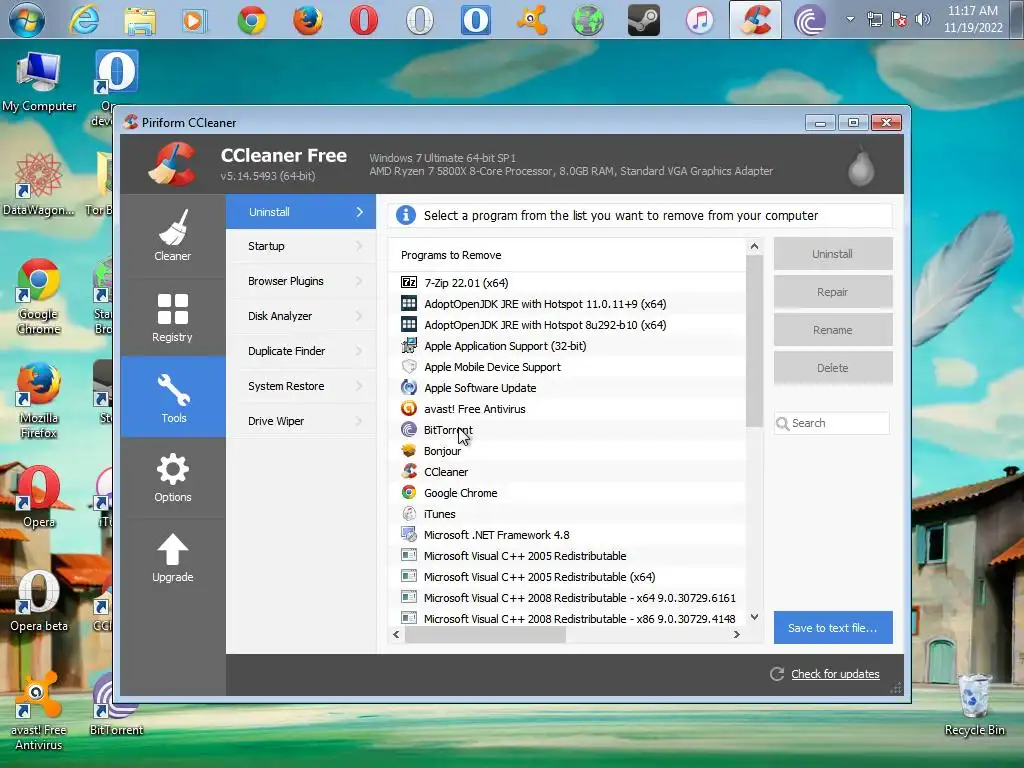Click the CCleaner icon in programs list
The image size is (1024, 768).
point(409,471)
